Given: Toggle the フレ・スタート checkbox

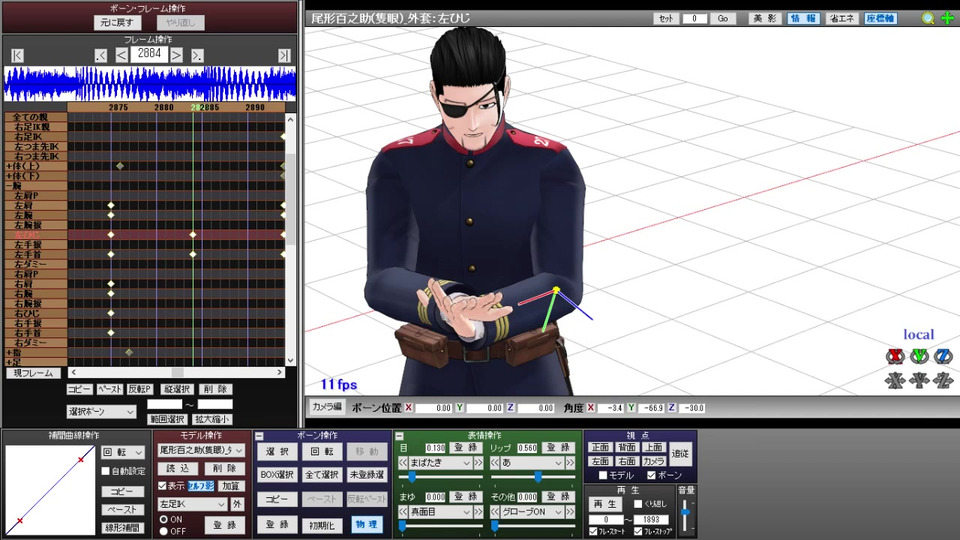Looking at the screenshot, I should (593, 531).
